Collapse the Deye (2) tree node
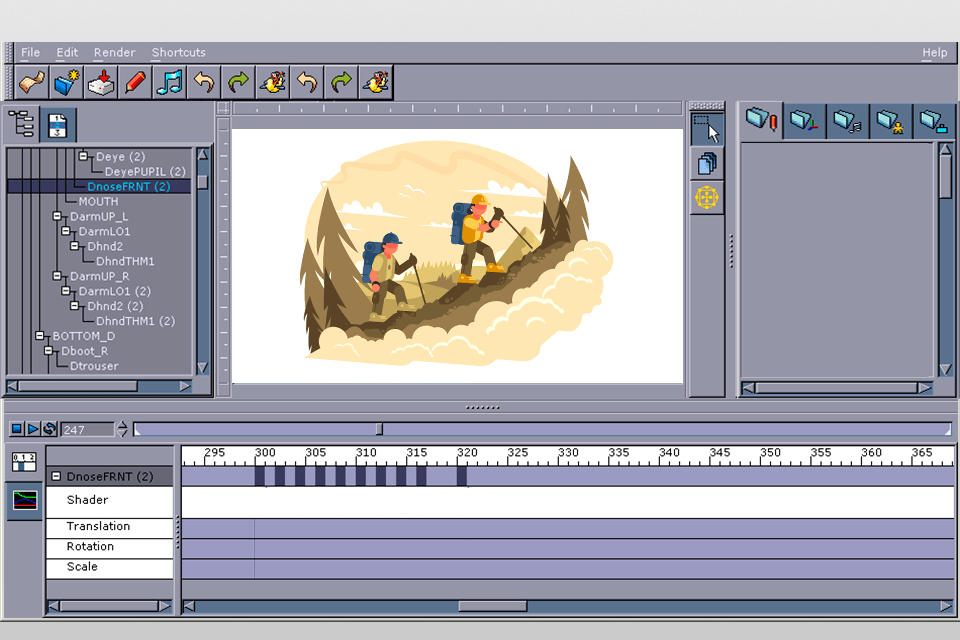The image size is (960, 640). (x=83, y=156)
